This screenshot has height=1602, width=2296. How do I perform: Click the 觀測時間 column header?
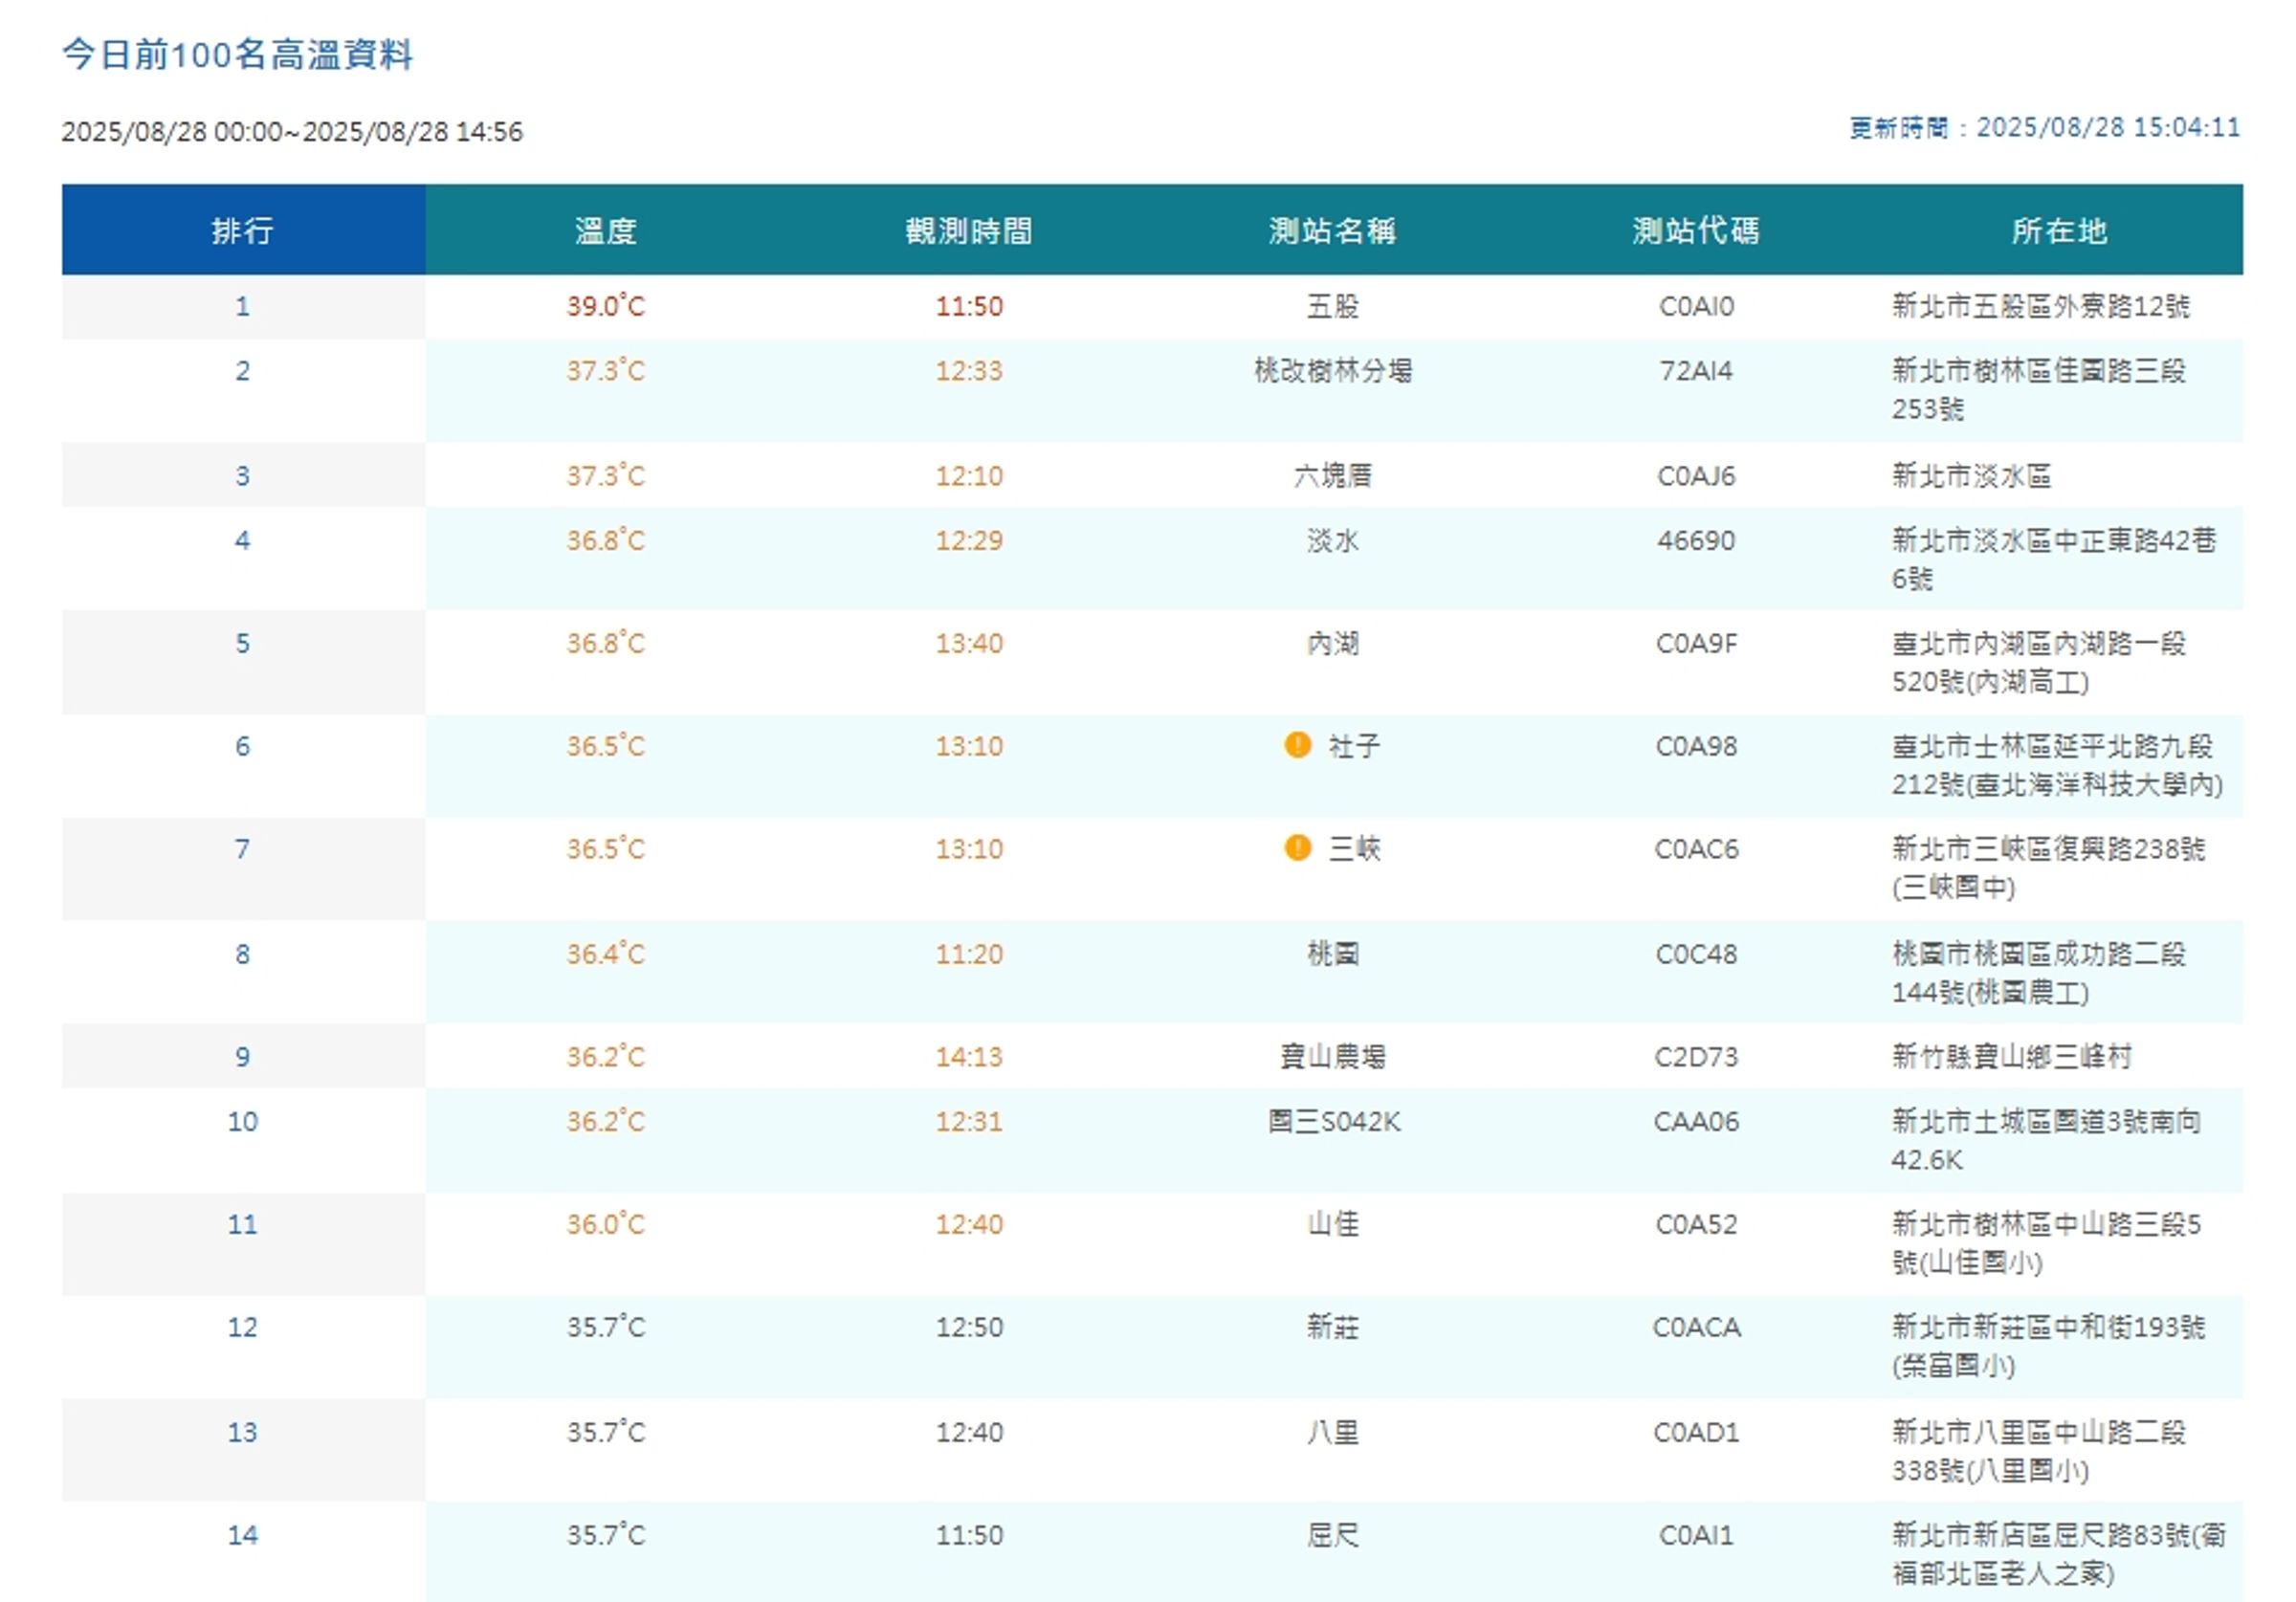pos(969,230)
